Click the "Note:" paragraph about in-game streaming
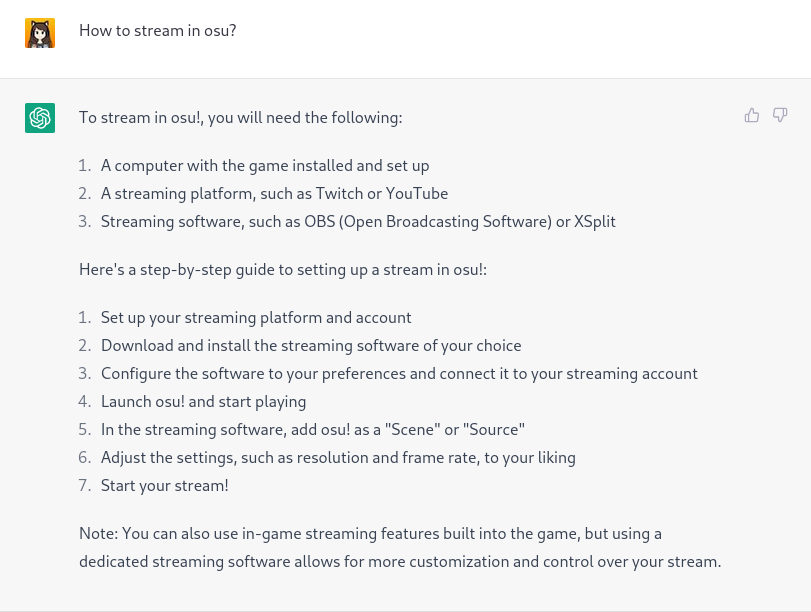 point(399,547)
